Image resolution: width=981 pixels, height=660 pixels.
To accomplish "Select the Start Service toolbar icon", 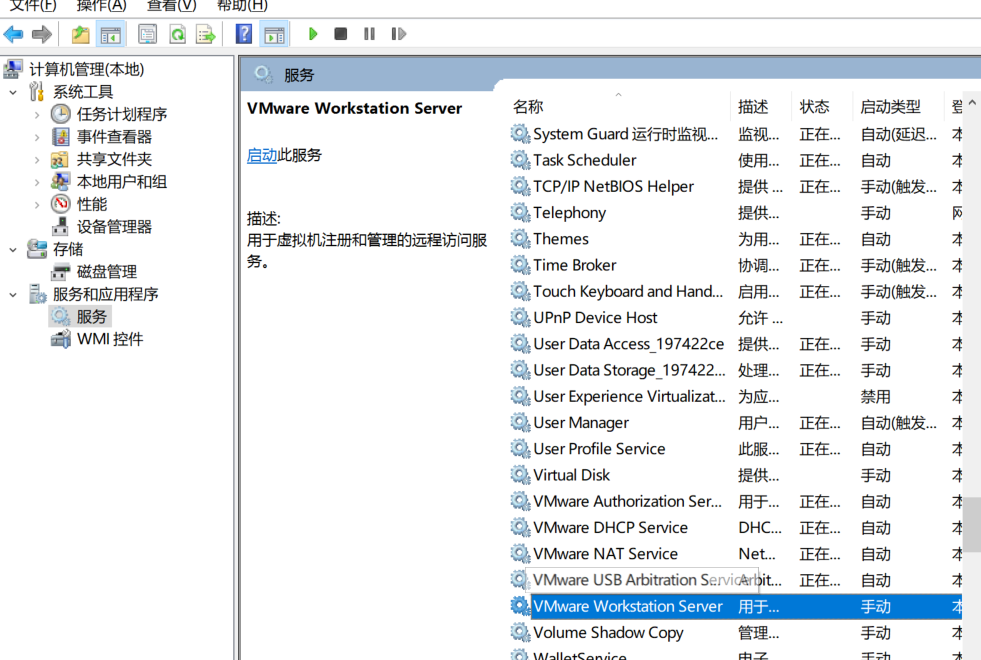I will point(312,33).
